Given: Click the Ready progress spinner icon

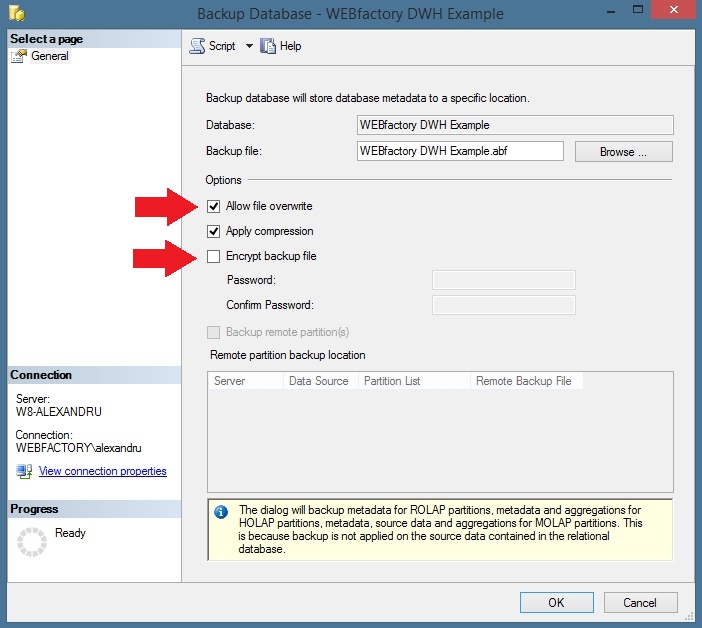Looking at the screenshot, I should pos(33,541).
